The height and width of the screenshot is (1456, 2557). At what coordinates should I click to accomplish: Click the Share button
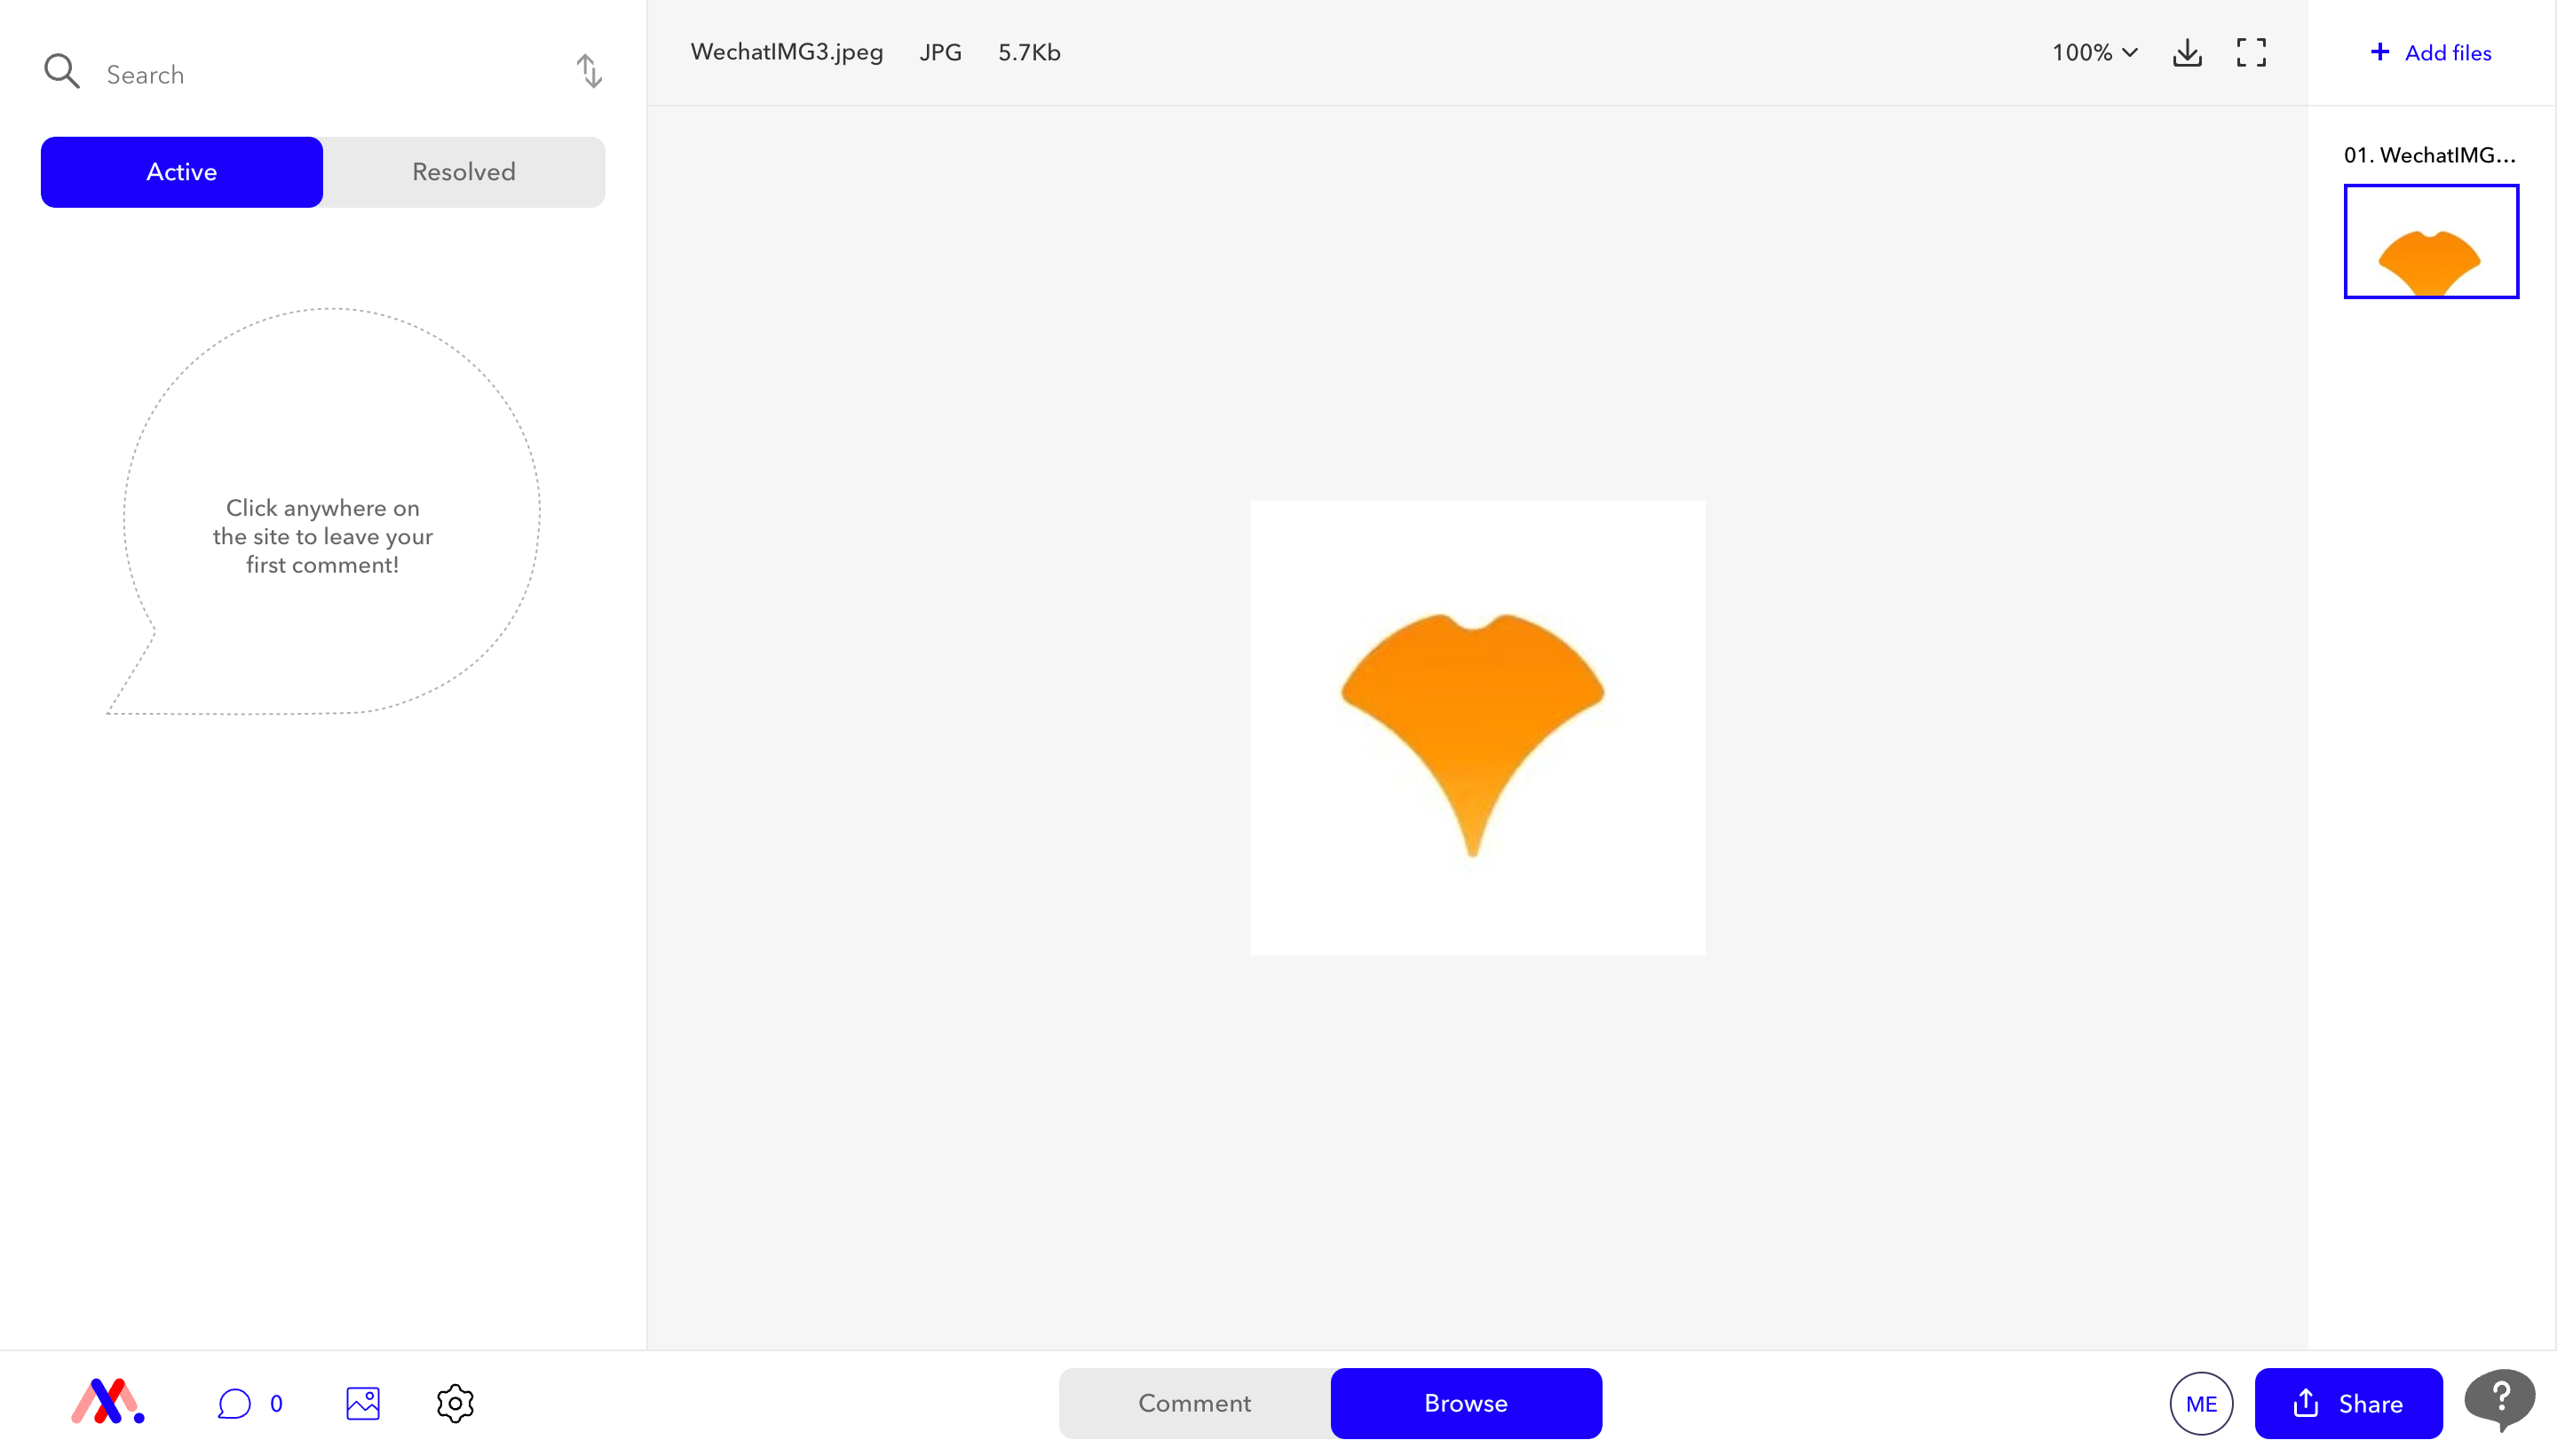coord(2348,1403)
